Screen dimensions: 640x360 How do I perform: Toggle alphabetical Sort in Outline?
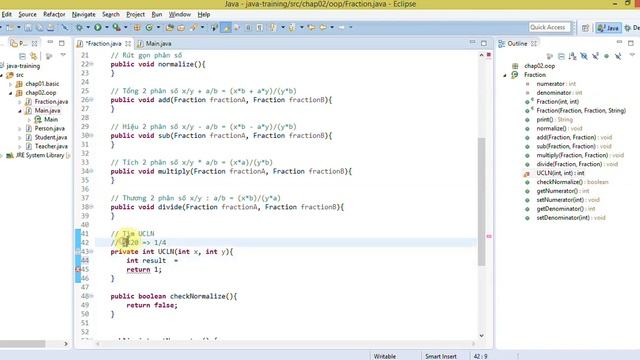573,56
